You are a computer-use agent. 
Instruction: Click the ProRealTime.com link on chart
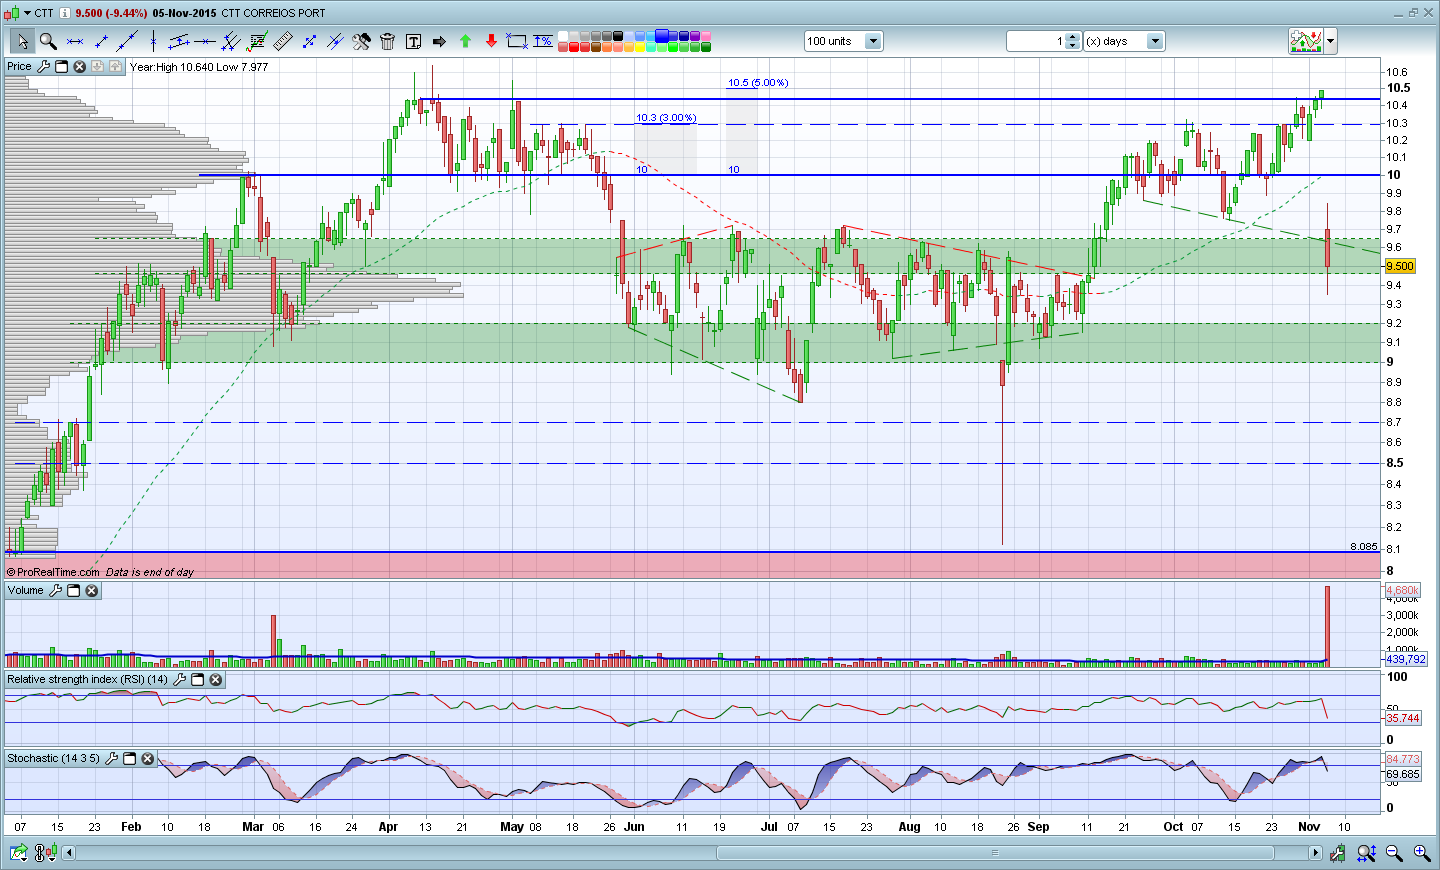[57, 572]
